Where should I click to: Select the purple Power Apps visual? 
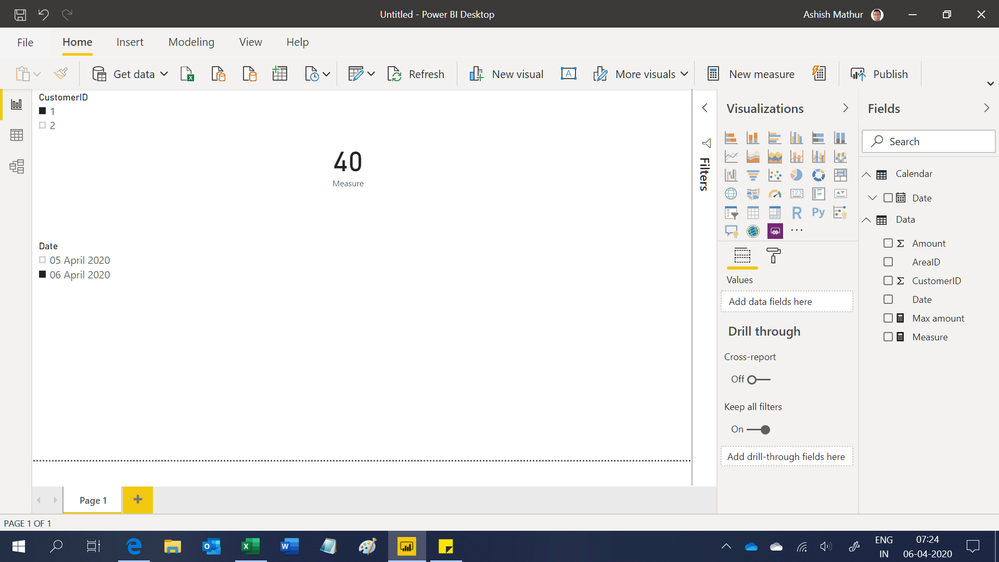(775, 231)
